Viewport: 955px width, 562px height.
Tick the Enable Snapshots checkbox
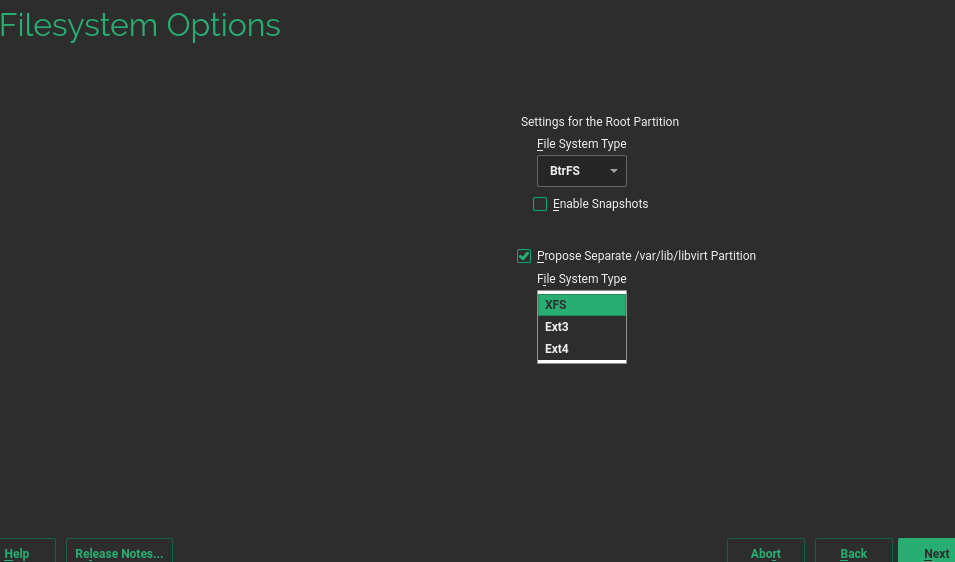click(x=540, y=204)
